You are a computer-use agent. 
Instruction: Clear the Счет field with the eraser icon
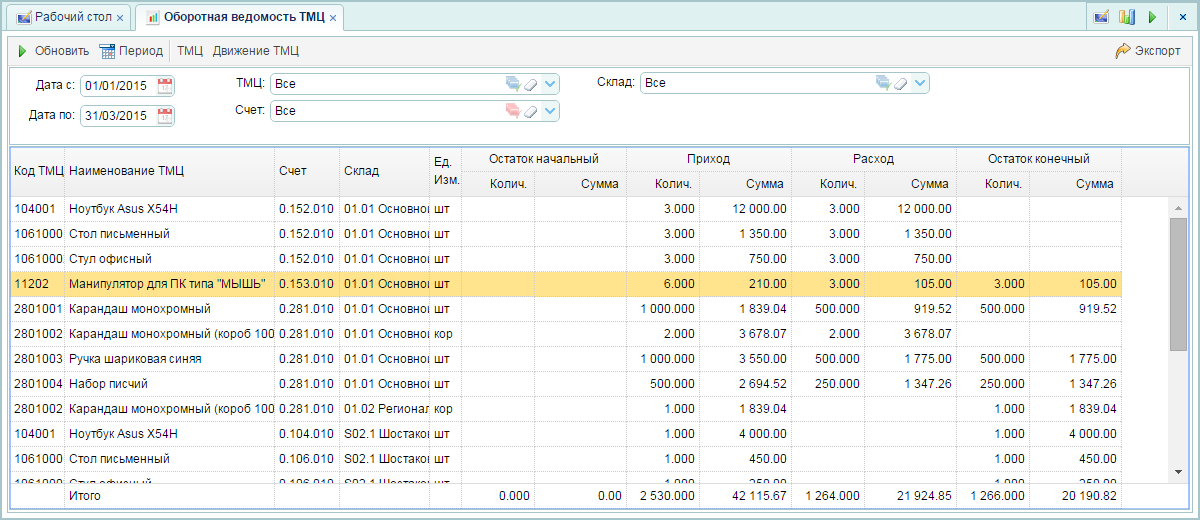531,111
